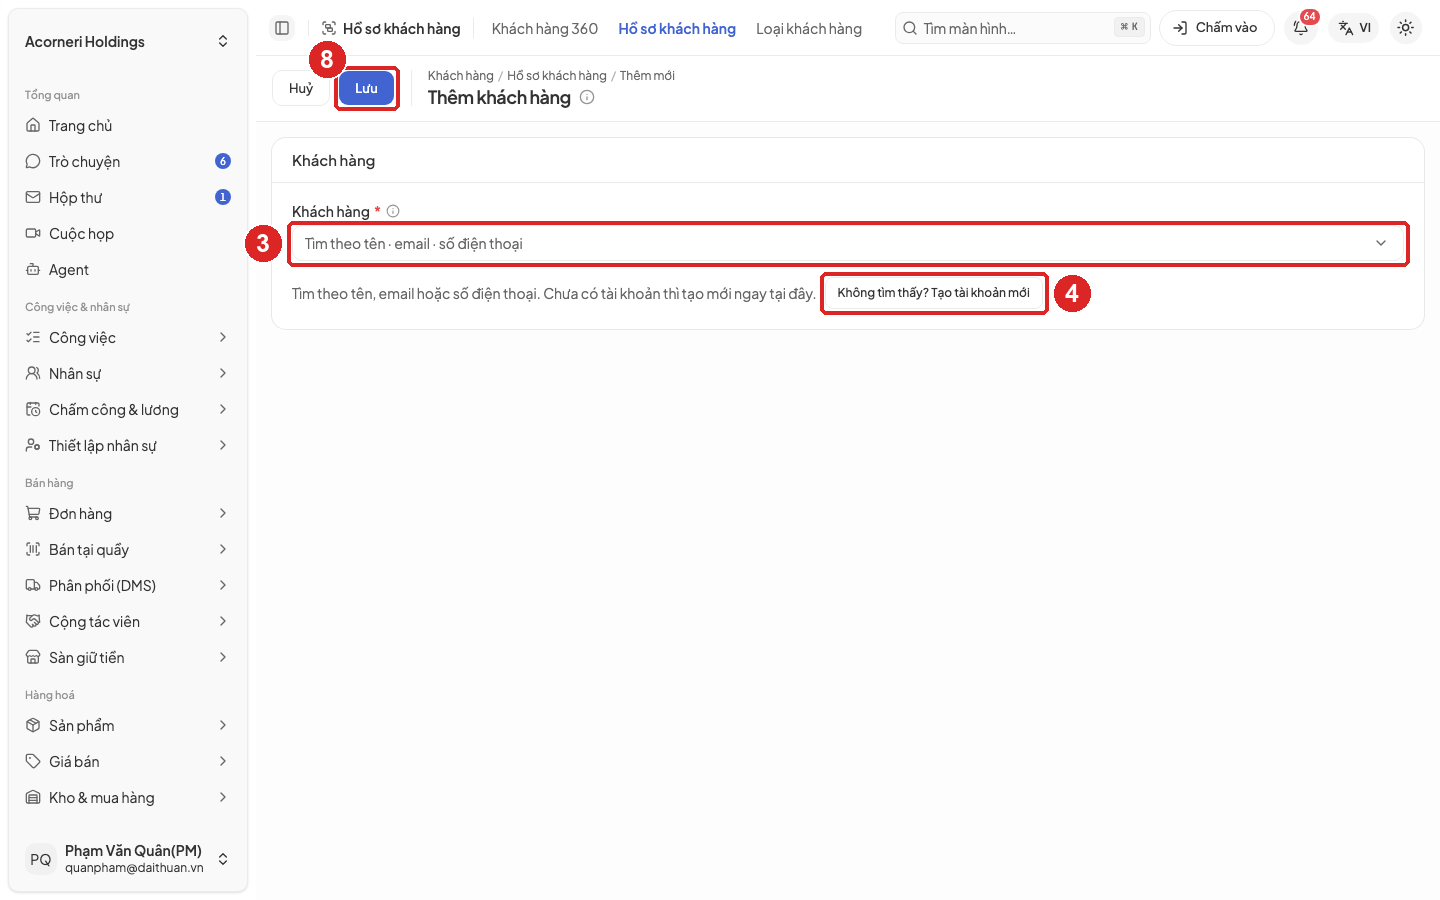Click the Nhân sự people icon
Screen dimensions: 1440x900
(x=33, y=374)
